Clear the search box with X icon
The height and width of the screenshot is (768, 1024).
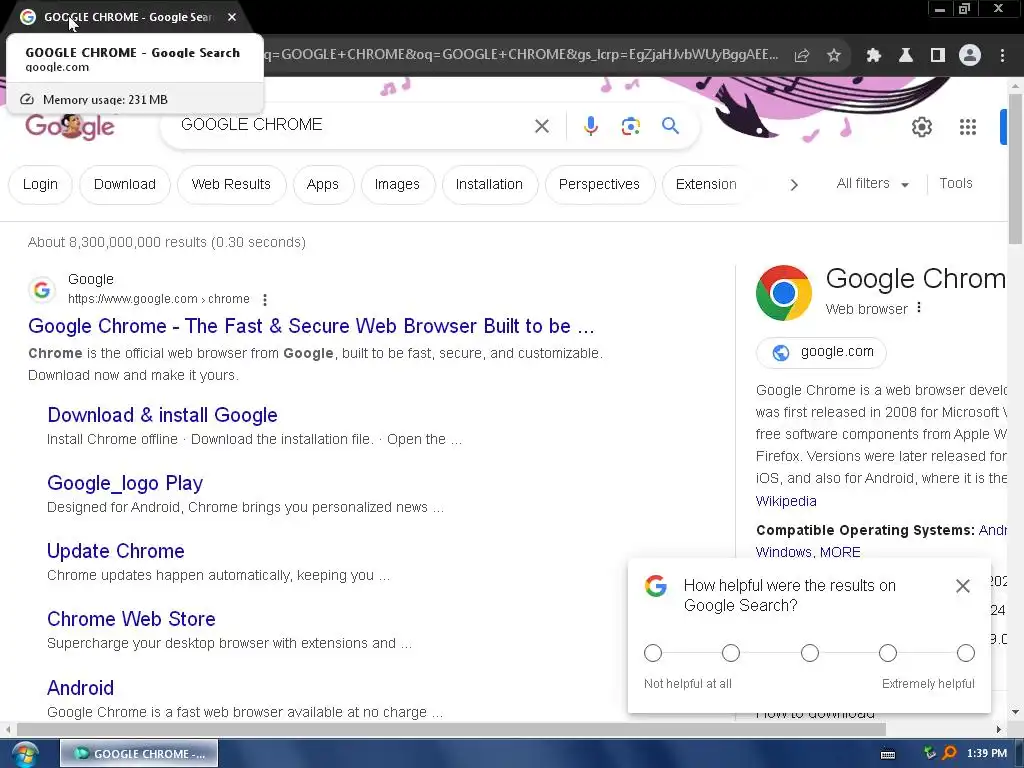pos(541,126)
